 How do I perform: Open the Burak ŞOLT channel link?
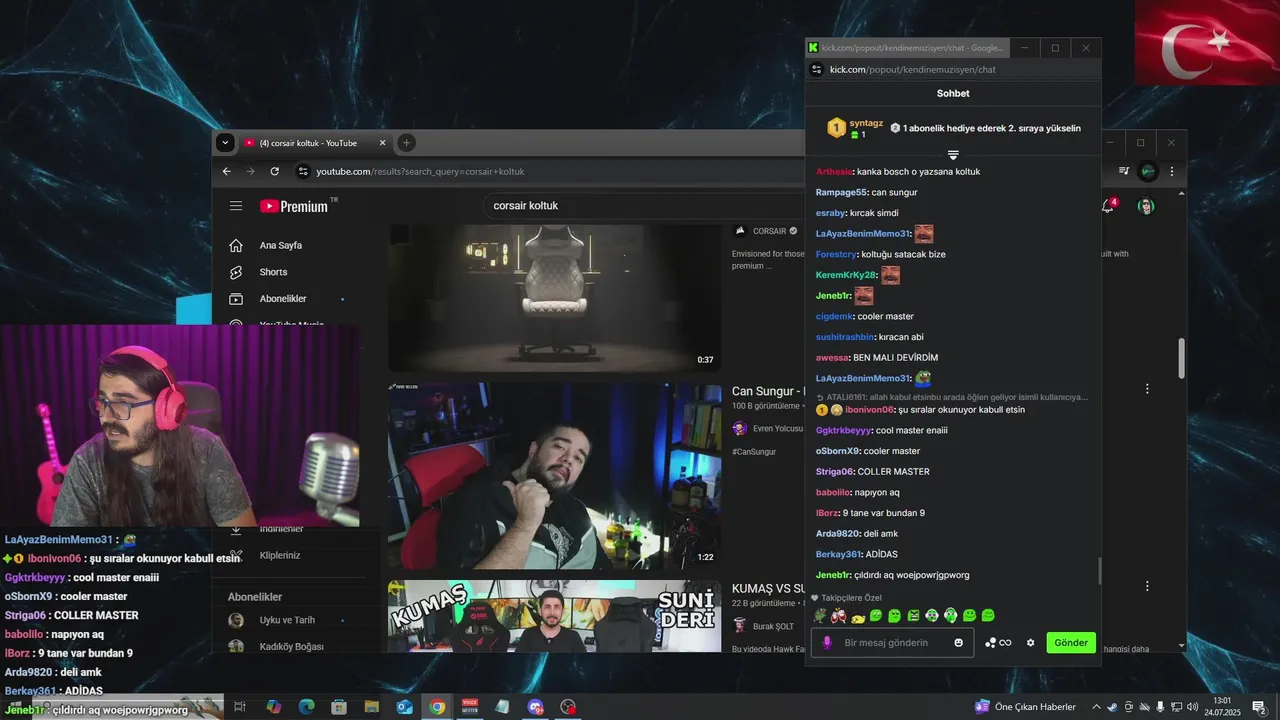tap(773, 626)
